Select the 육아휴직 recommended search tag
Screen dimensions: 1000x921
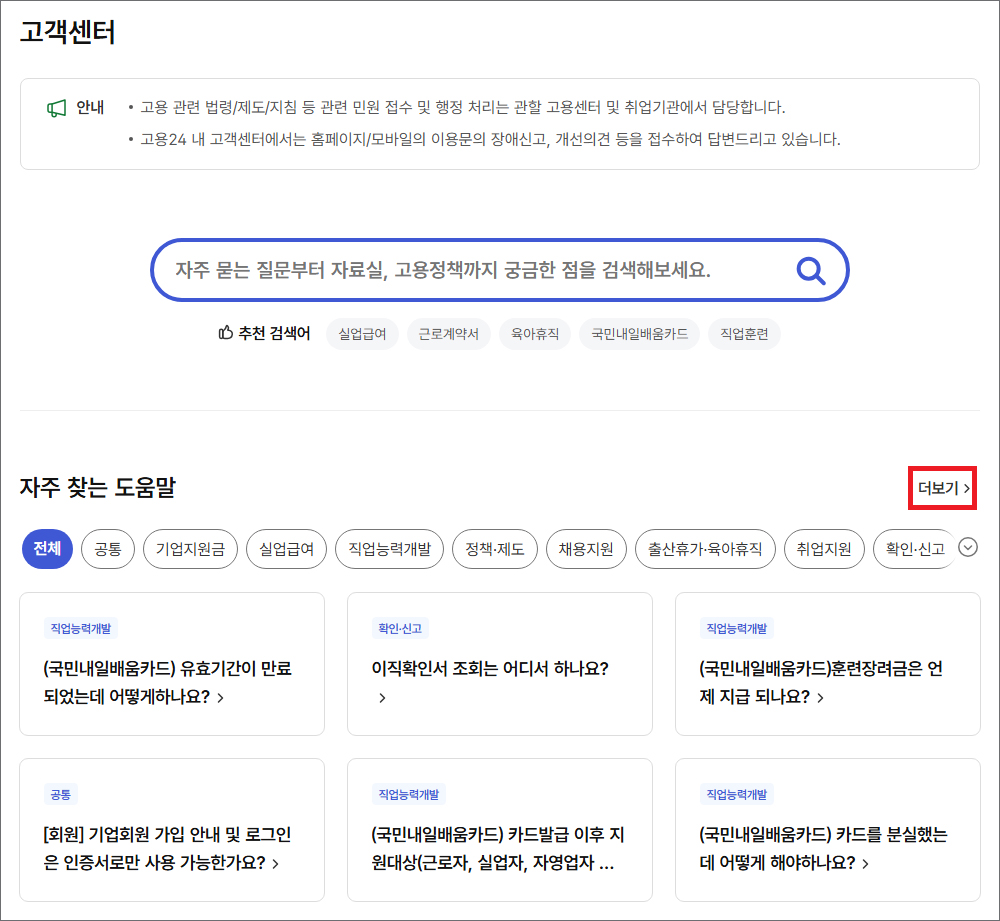tap(535, 335)
